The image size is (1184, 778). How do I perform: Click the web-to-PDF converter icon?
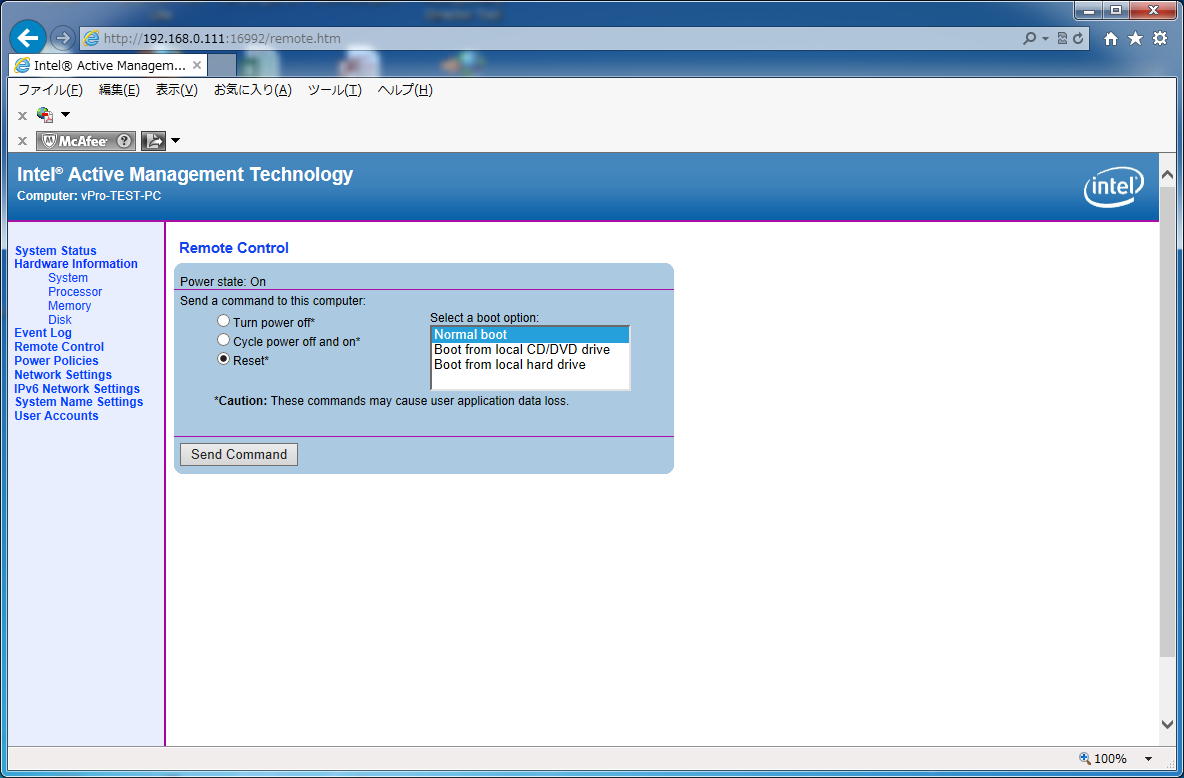tap(45, 115)
